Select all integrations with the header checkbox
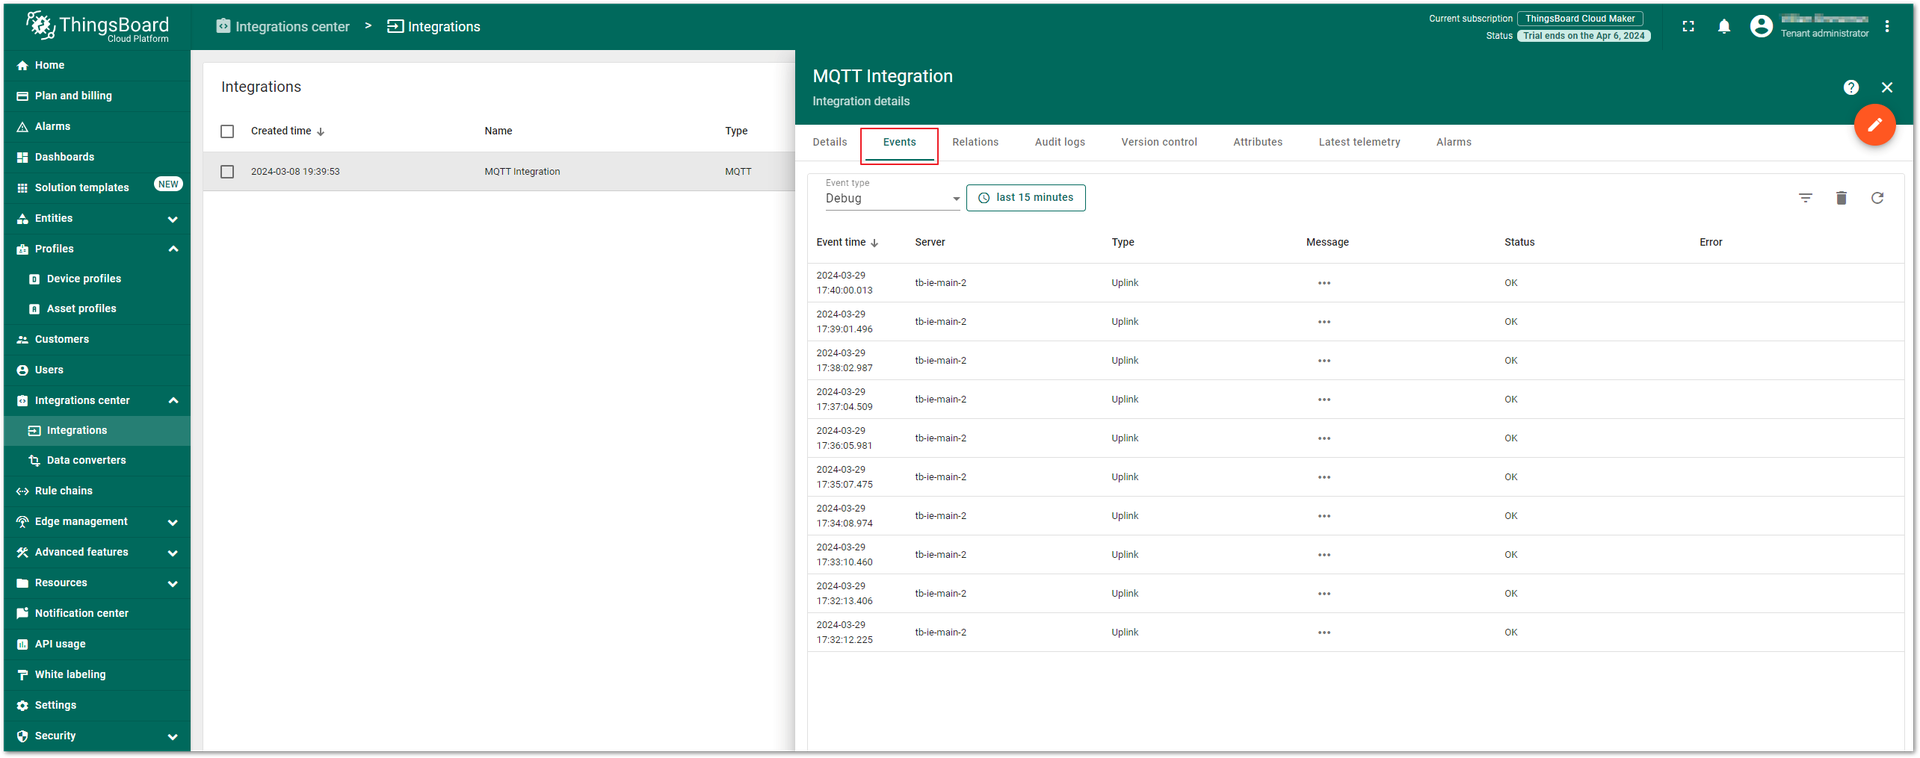This screenshot has width=1920, height=758. point(227,131)
